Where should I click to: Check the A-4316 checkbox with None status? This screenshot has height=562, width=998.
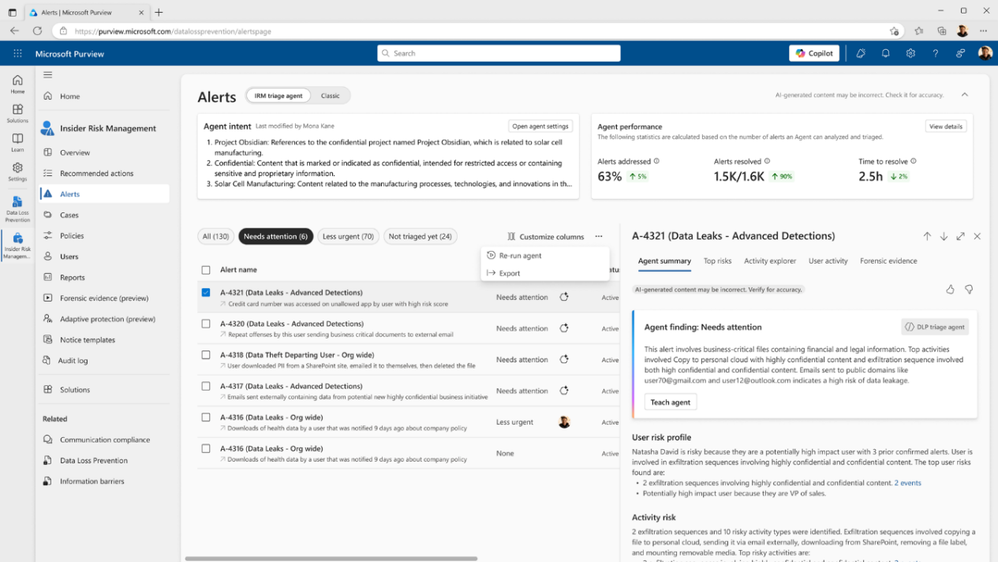coord(206,449)
